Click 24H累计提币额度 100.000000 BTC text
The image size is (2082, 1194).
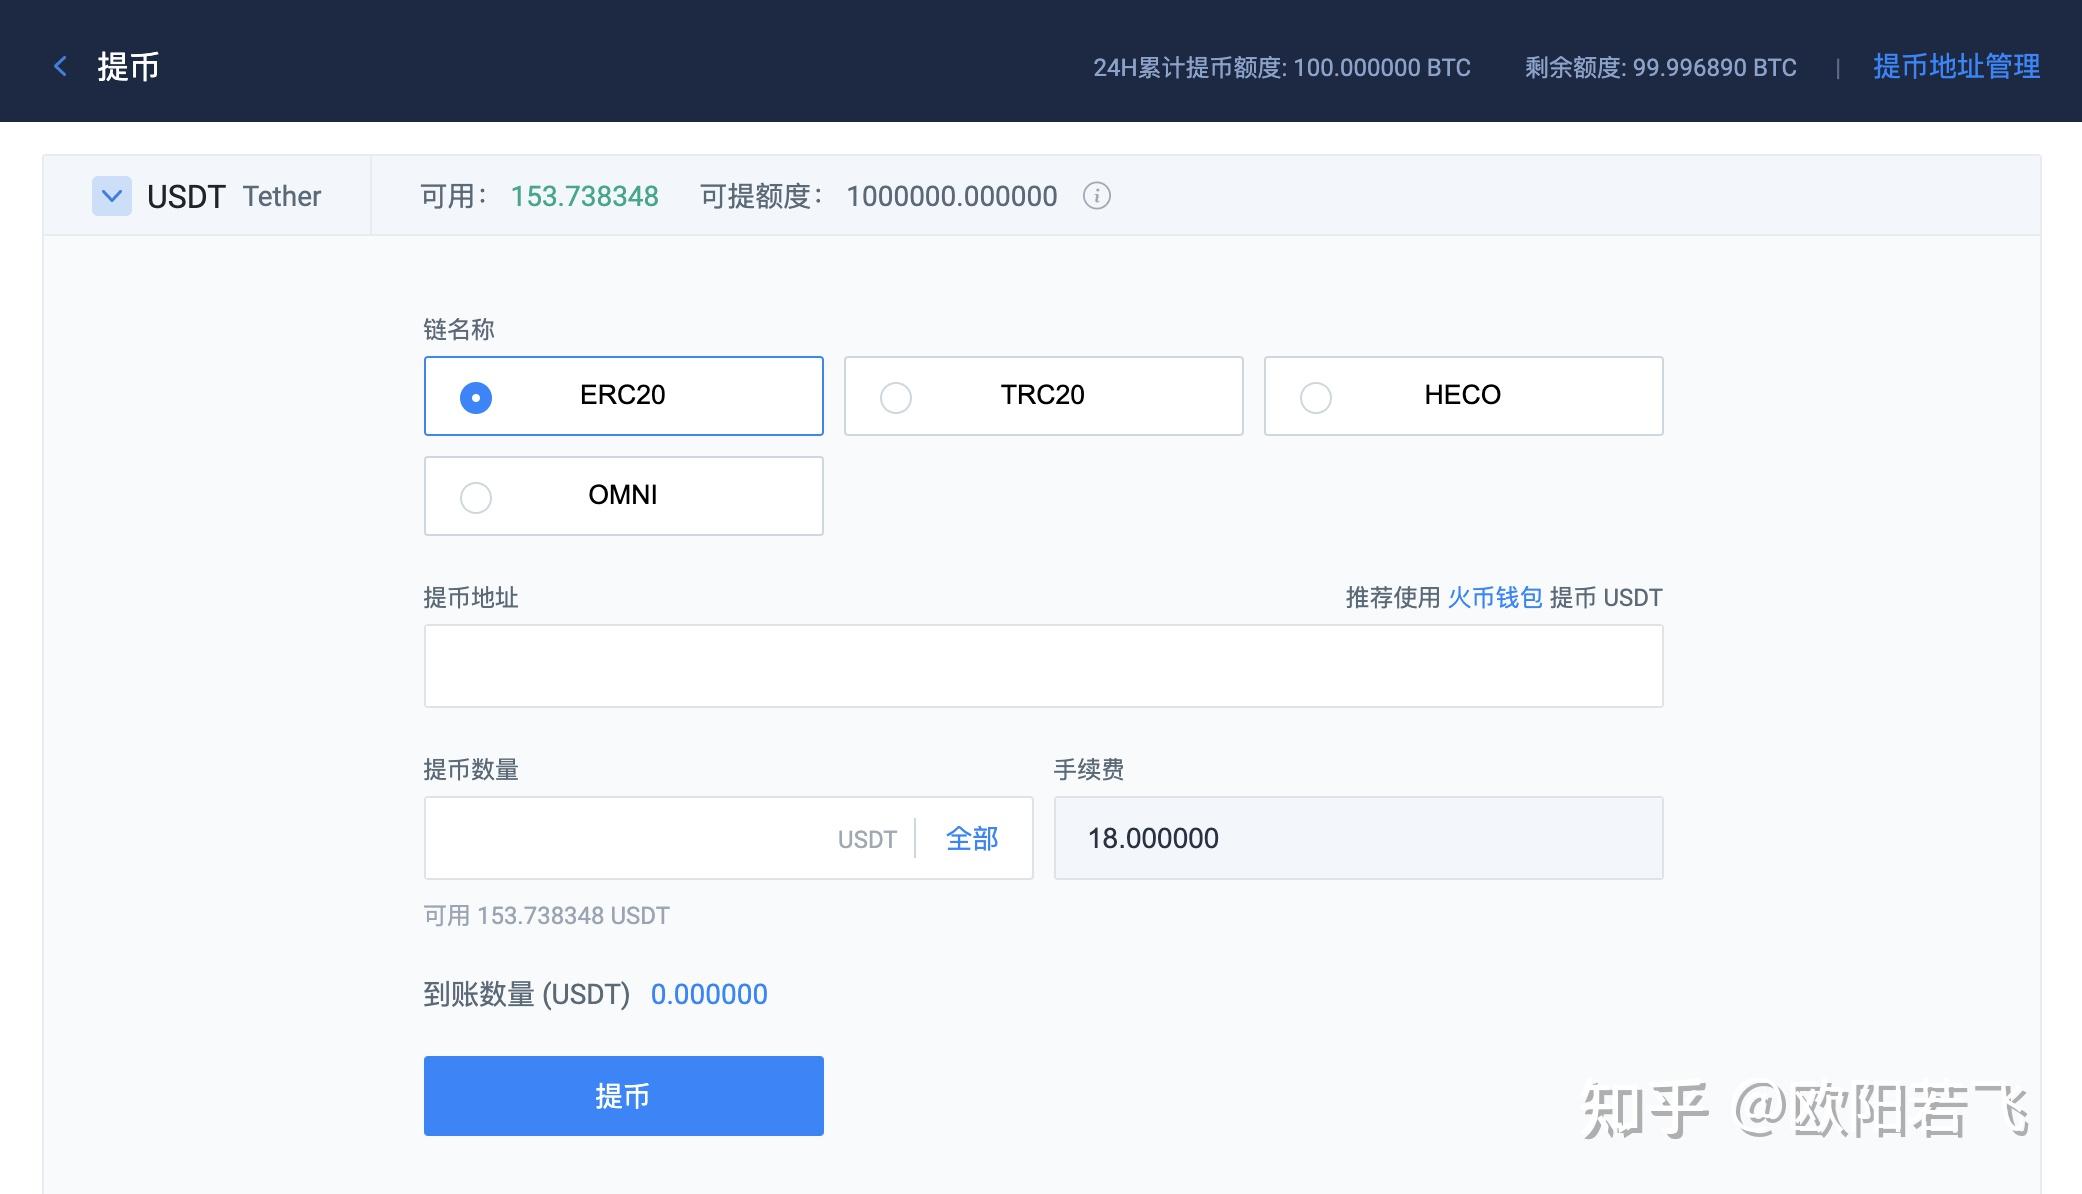click(1282, 68)
